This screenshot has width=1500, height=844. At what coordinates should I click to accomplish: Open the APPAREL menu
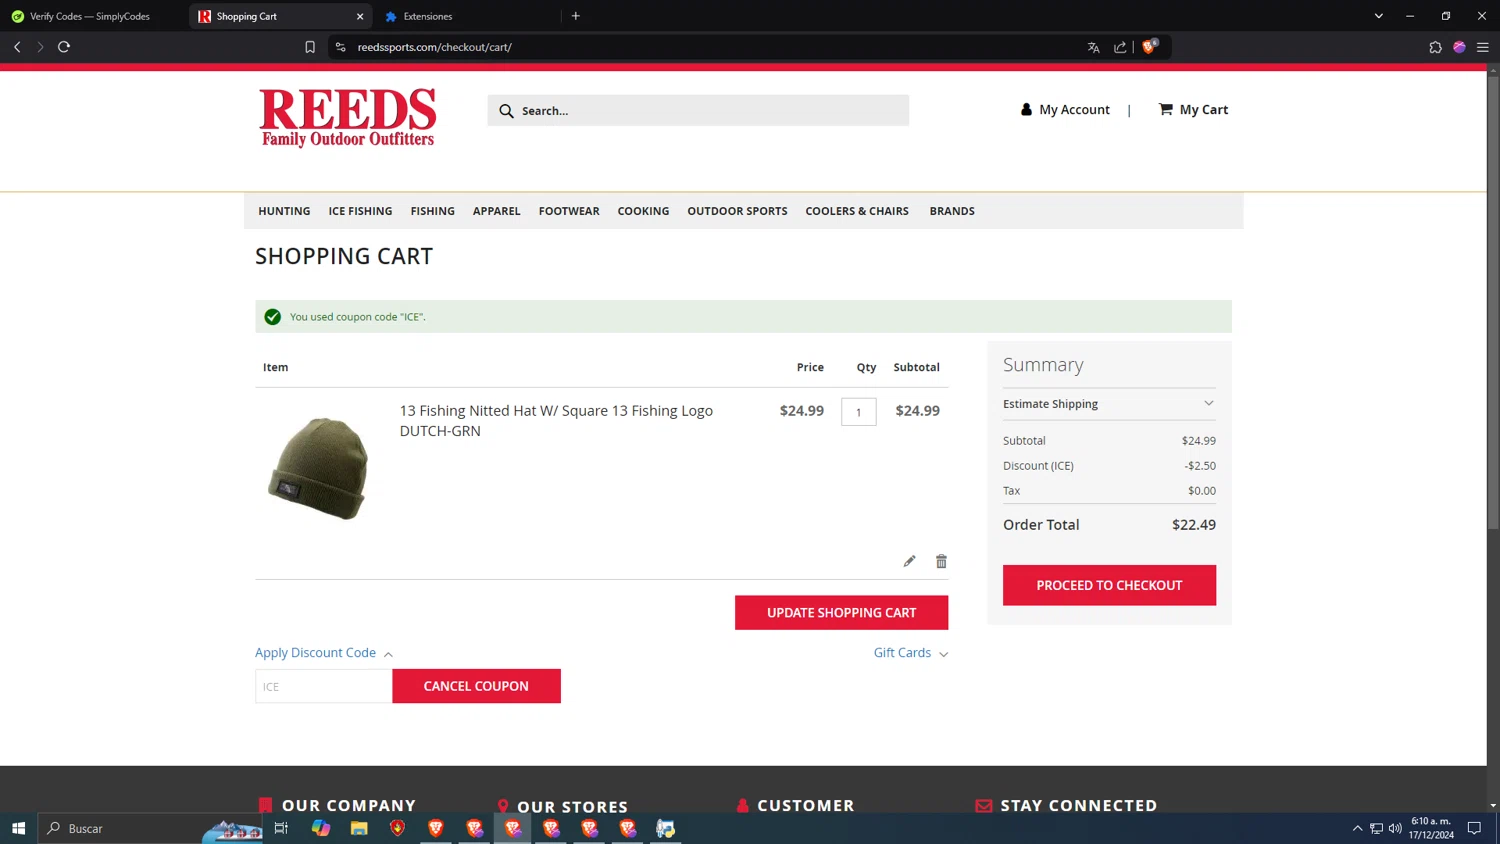pyautogui.click(x=496, y=211)
